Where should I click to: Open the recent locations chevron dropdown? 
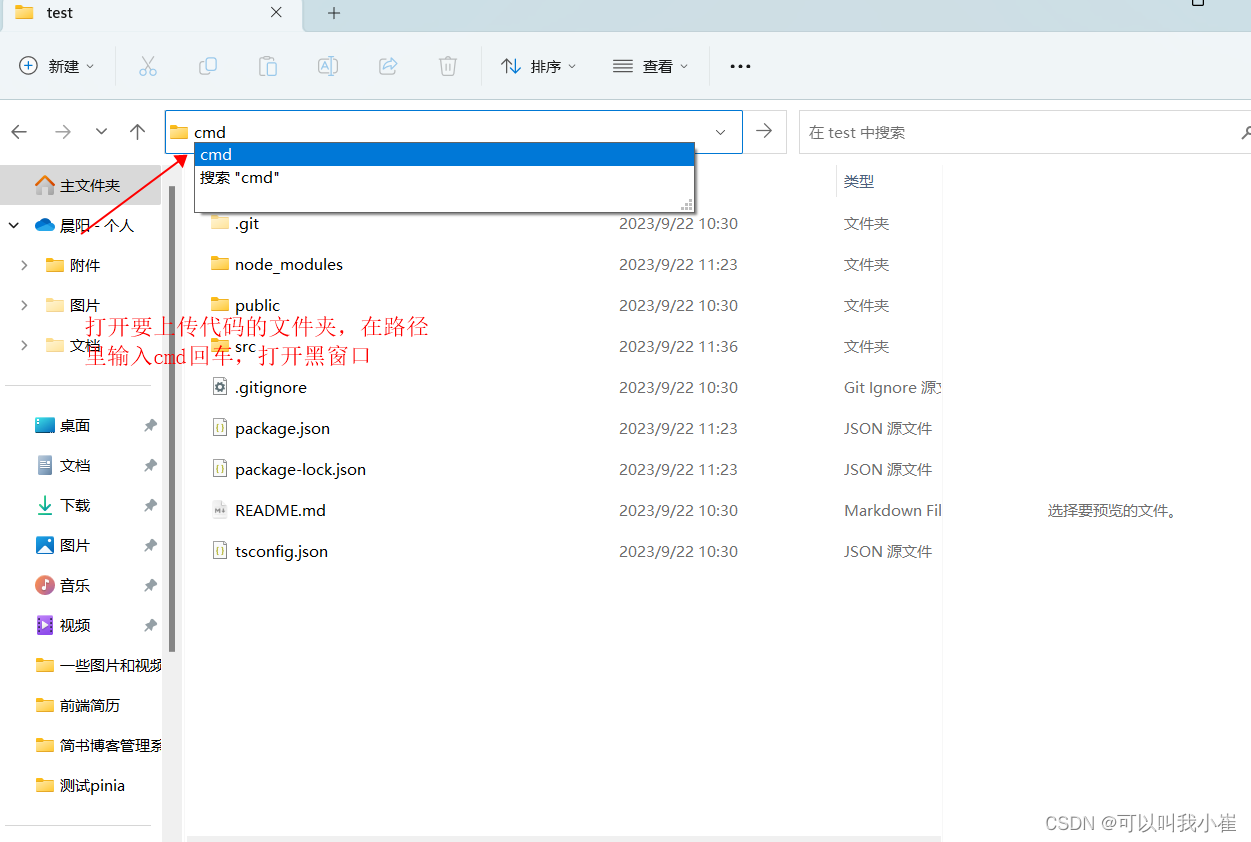click(x=101, y=132)
